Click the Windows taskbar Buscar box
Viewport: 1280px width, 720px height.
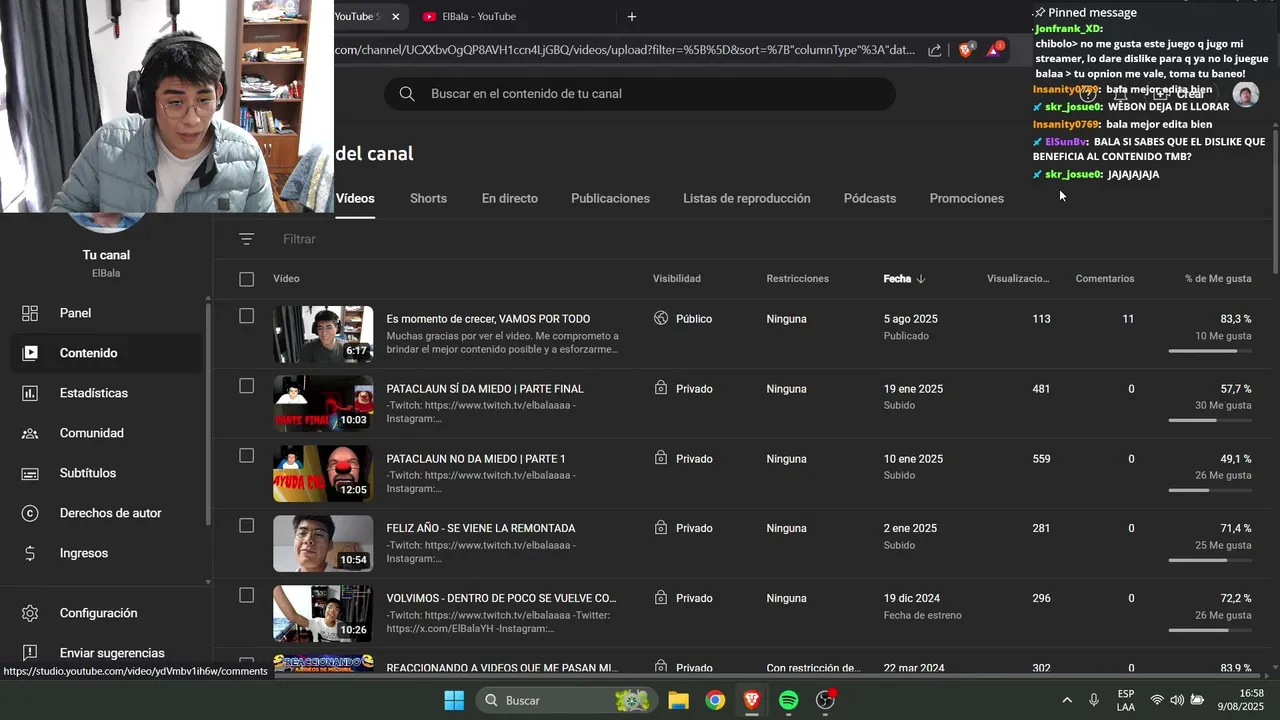coord(566,700)
